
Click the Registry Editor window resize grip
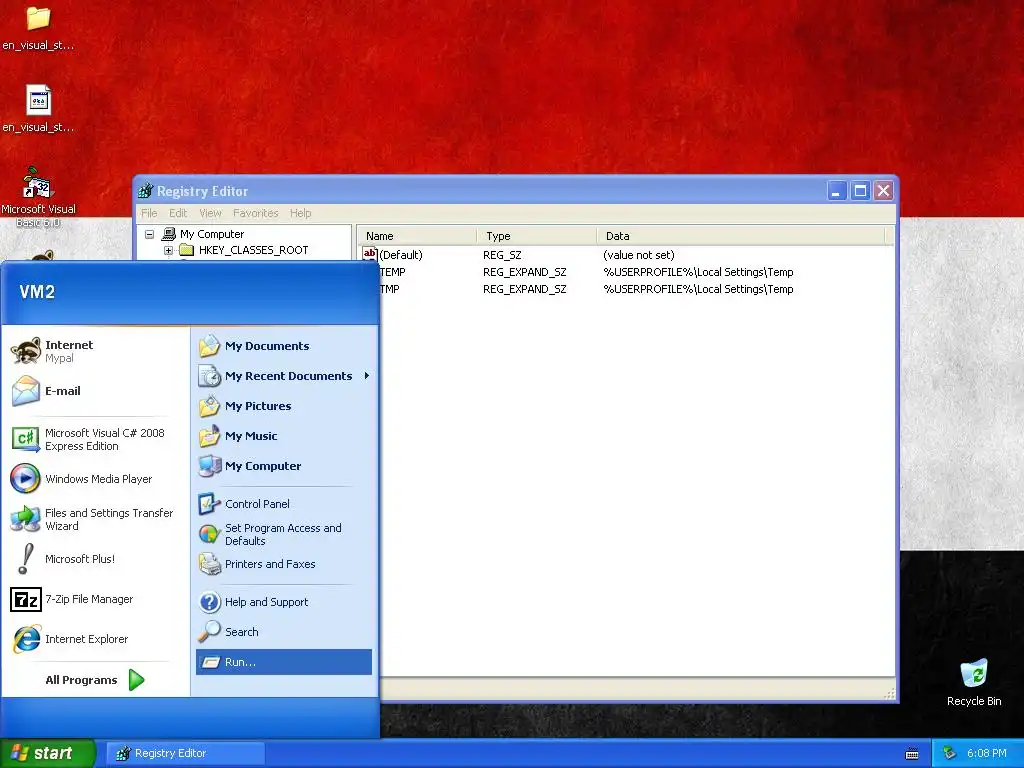[x=889, y=694]
